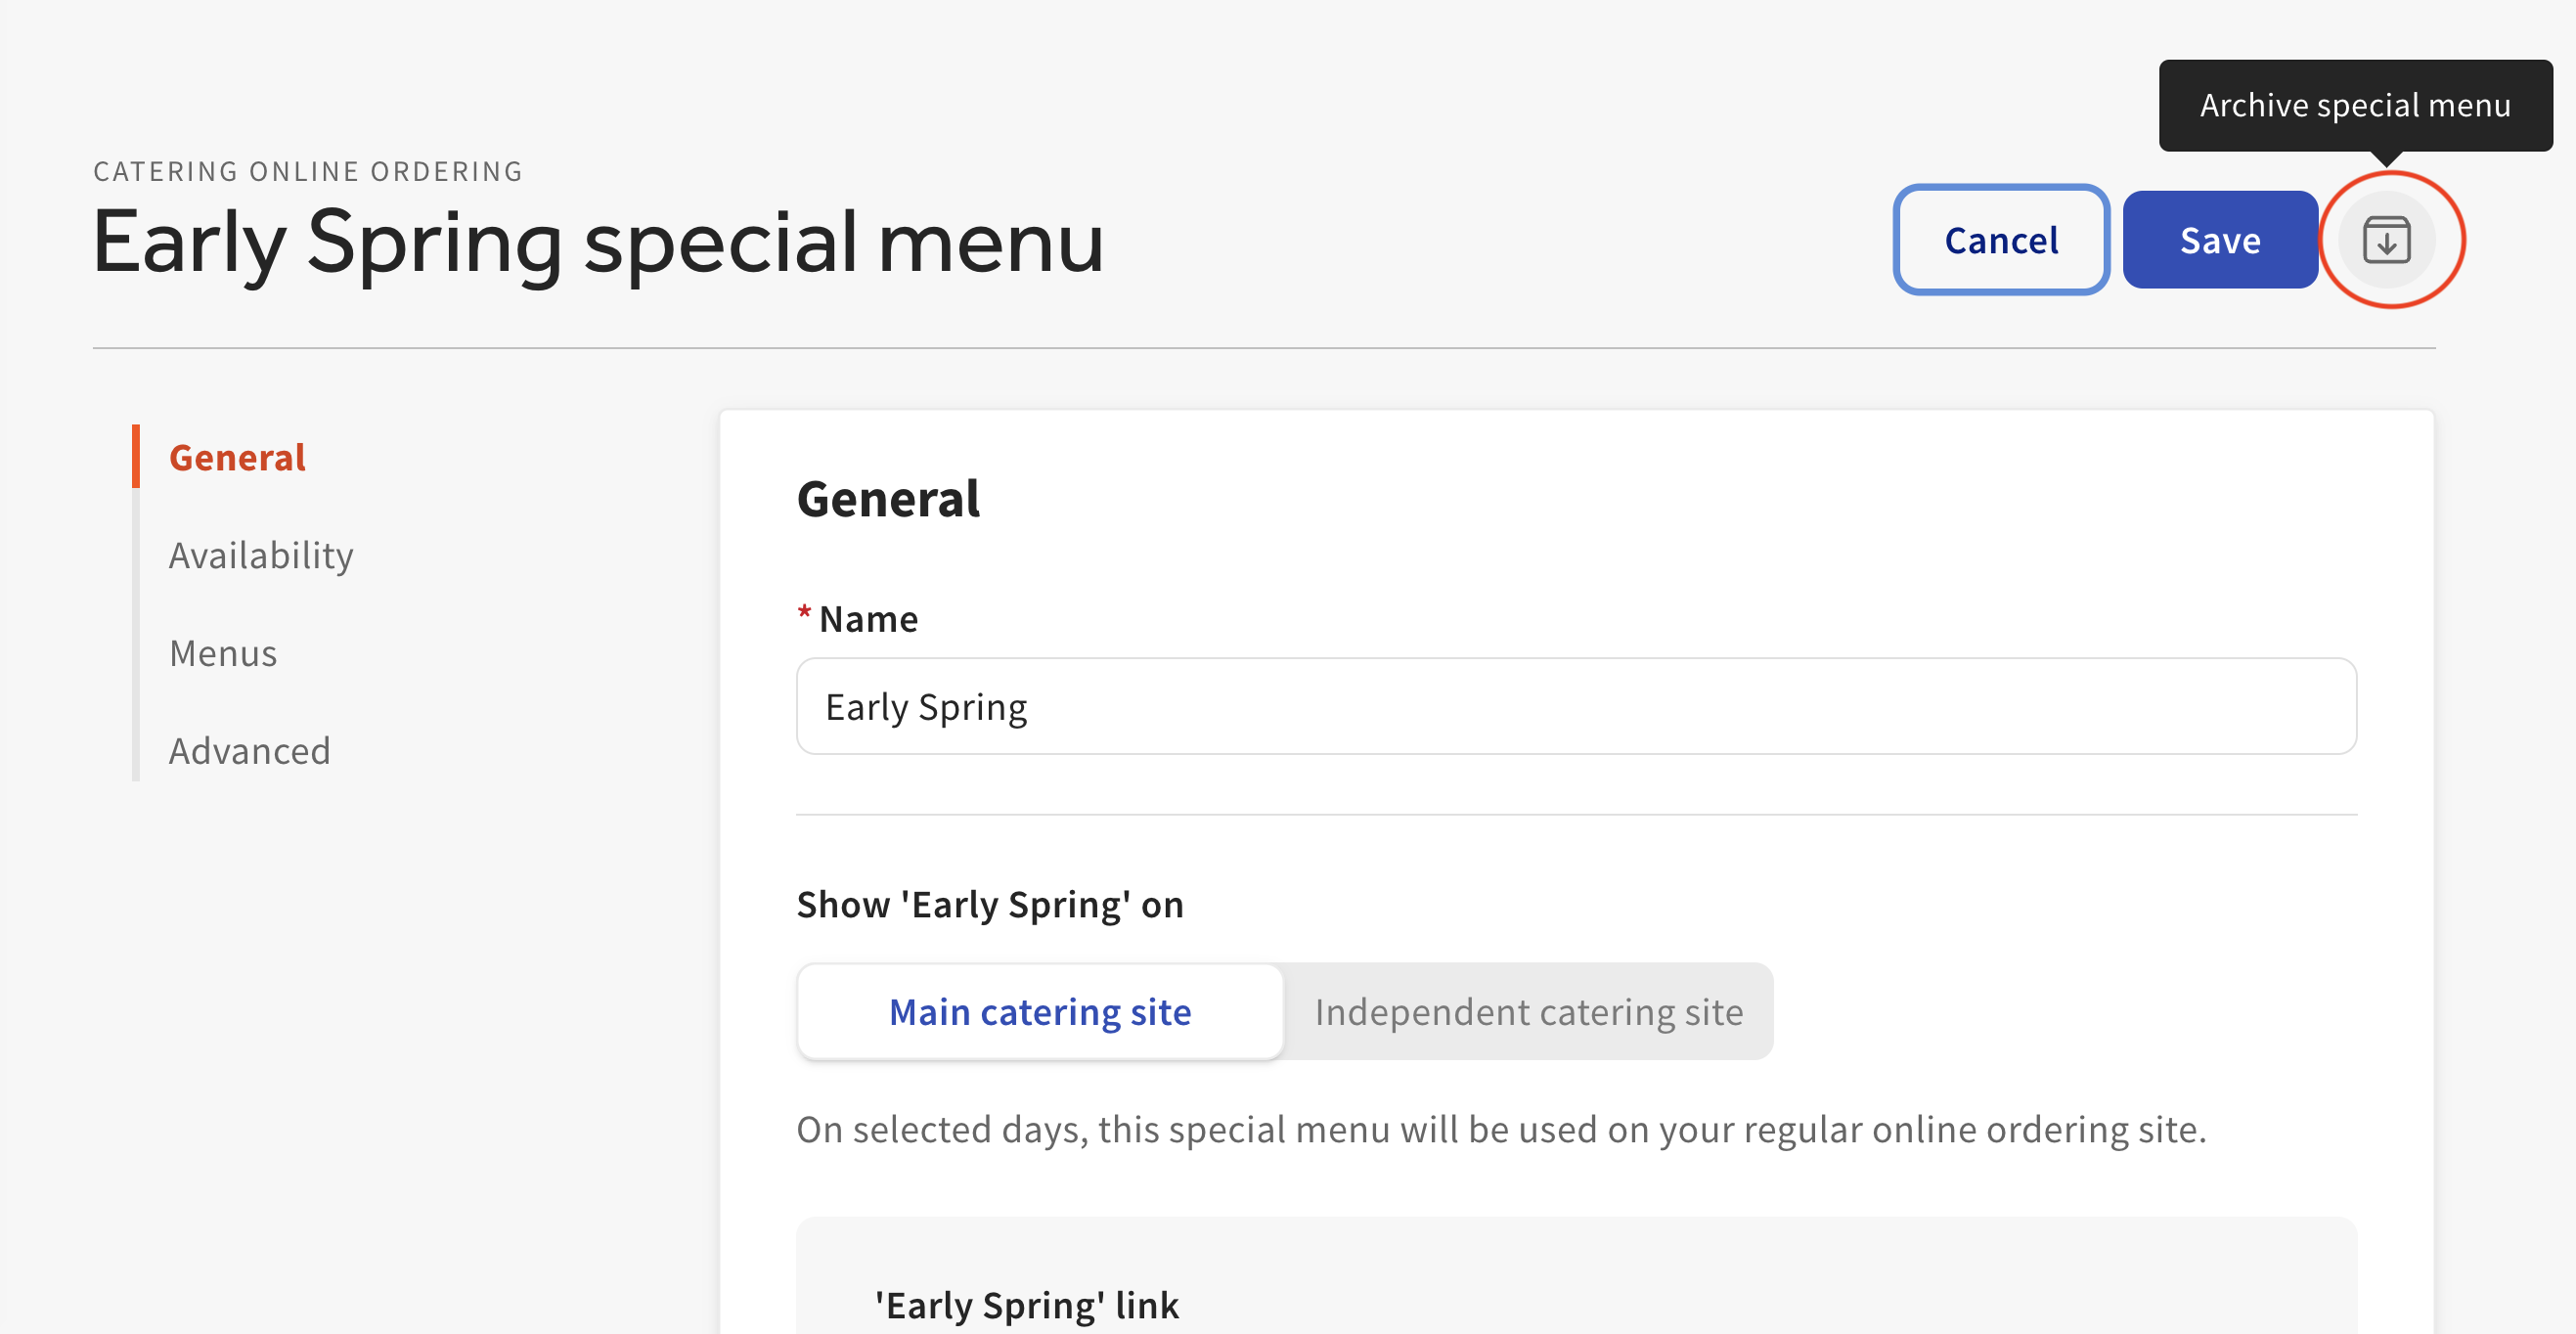Open the Availability section
Viewport: 2576px width, 1334px height.
click(261, 555)
